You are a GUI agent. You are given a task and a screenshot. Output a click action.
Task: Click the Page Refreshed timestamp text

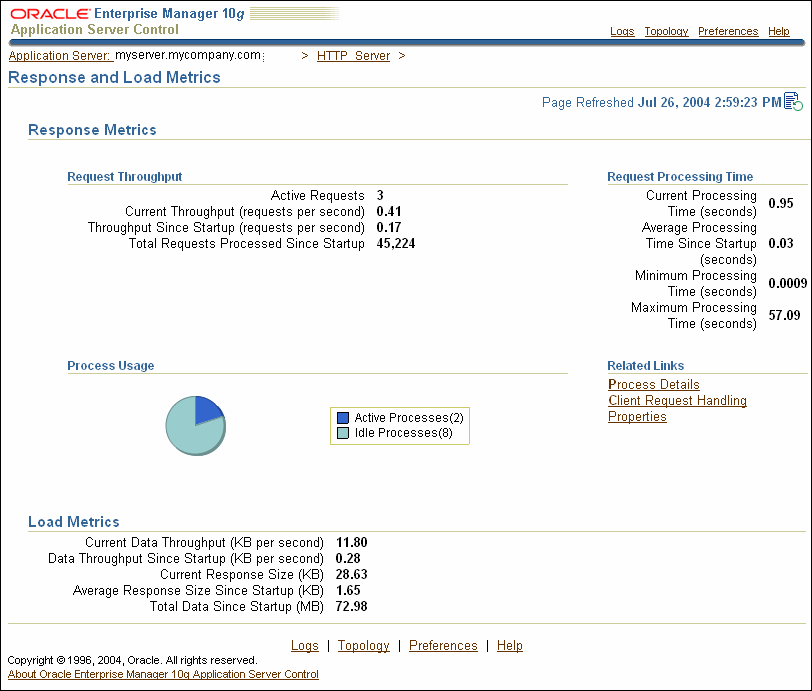pos(662,103)
